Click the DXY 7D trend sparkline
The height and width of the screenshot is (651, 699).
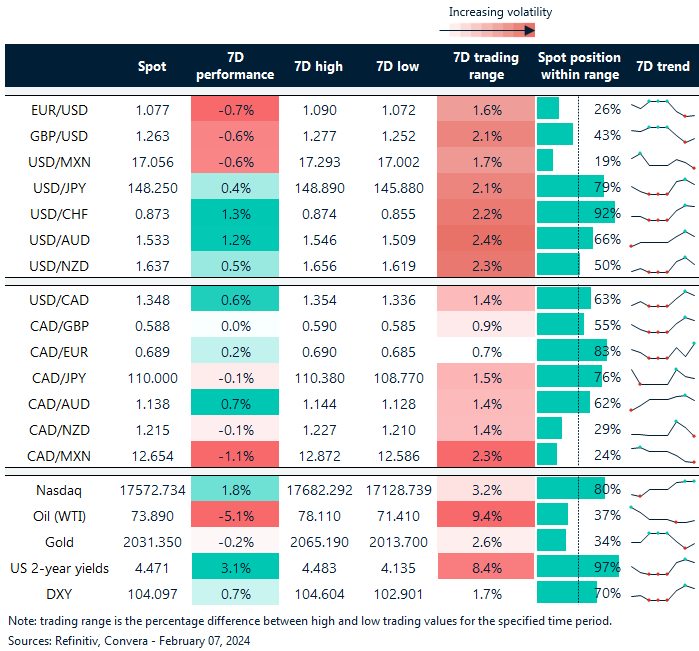pos(660,592)
